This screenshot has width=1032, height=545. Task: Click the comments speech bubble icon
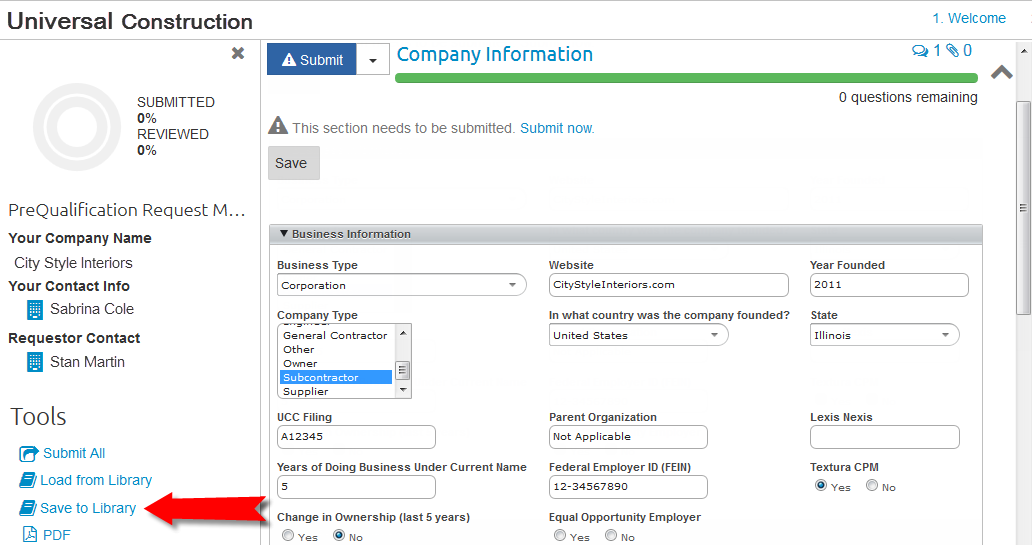click(919, 51)
